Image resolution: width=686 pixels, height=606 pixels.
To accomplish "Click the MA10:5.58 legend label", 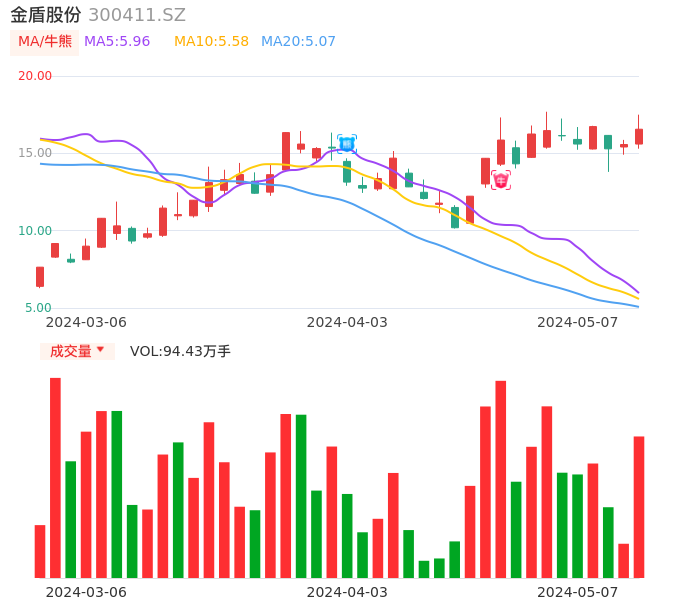I will [x=211, y=42].
